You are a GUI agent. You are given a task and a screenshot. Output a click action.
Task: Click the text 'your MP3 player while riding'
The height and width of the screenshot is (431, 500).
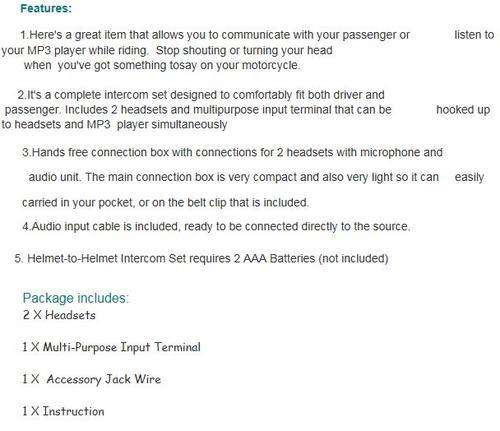[x=74, y=50]
